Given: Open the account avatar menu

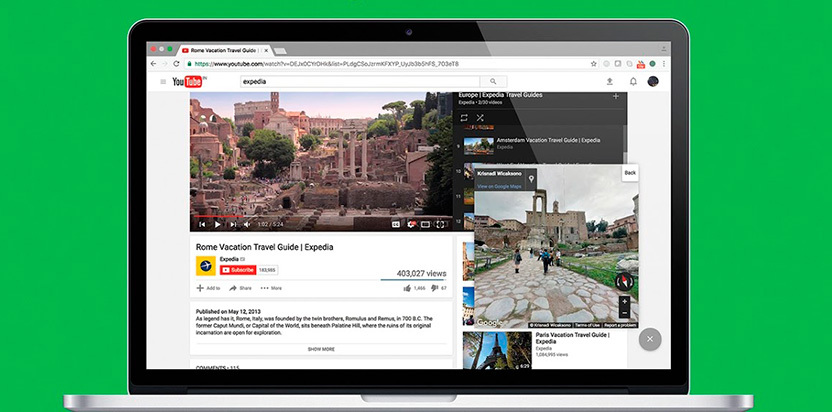Looking at the screenshot, I should point(653,81).
